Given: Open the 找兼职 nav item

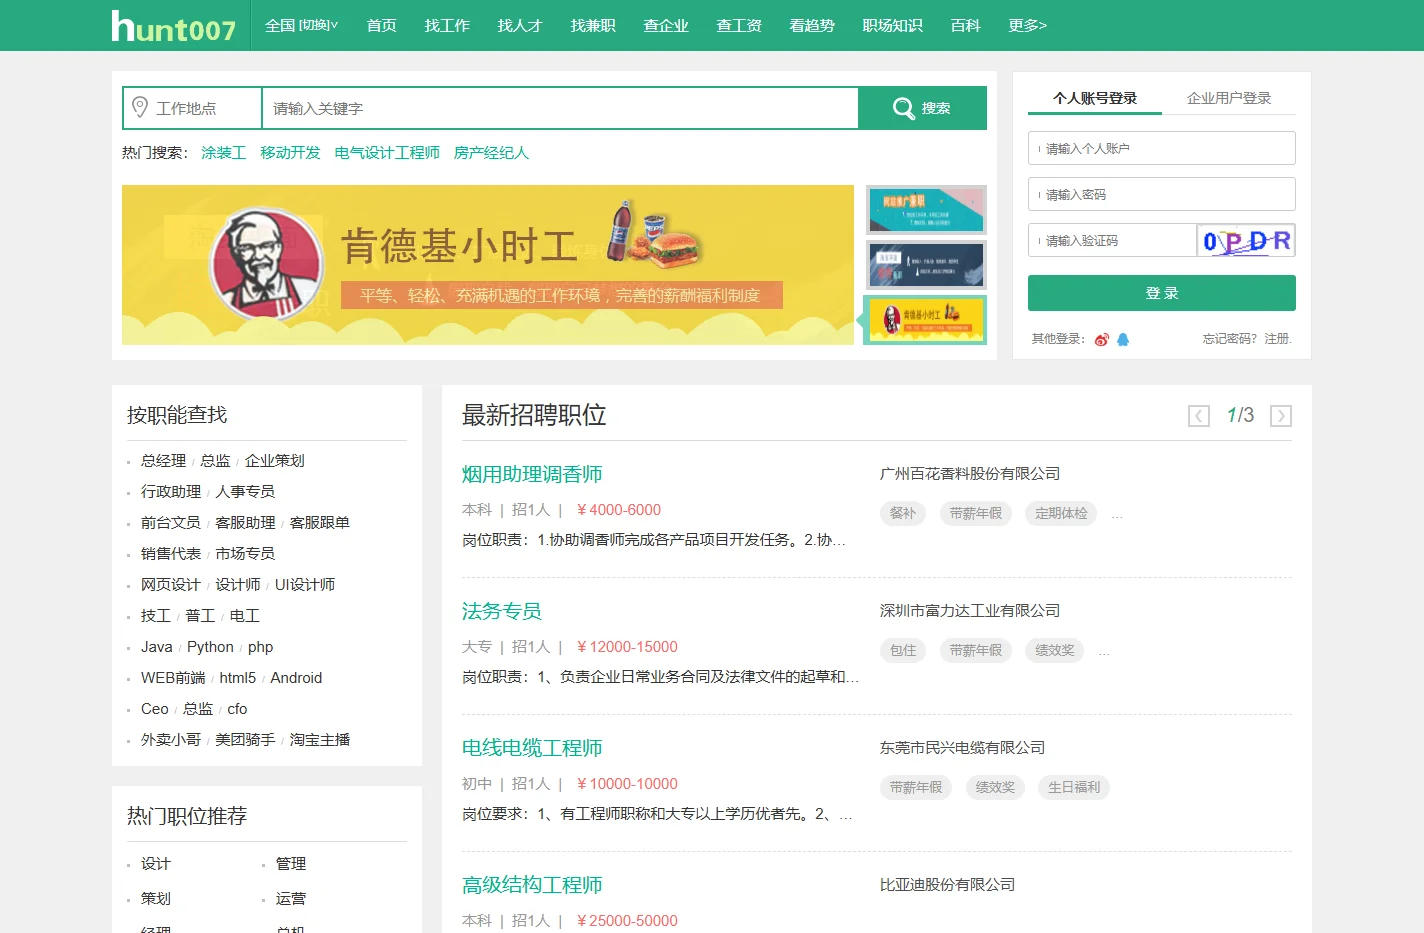Looking at the screenshot, I should coord(593,25).
